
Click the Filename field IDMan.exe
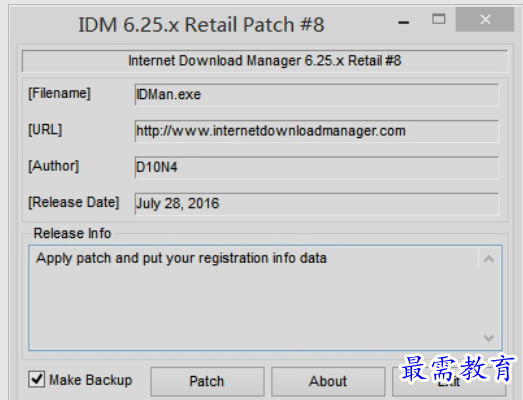(317, 95)
